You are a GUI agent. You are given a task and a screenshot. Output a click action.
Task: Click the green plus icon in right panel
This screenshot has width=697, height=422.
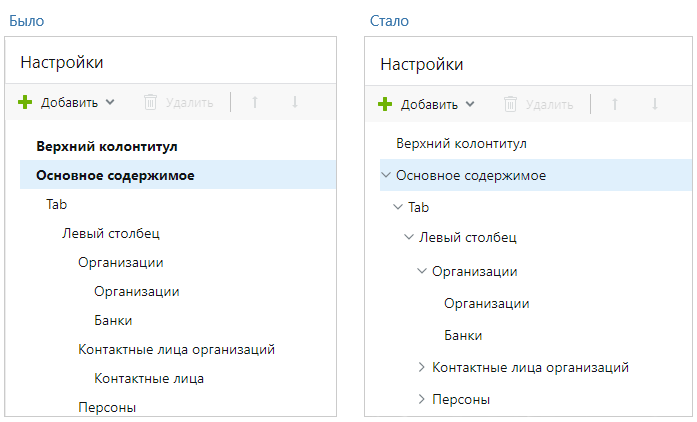coord(385,104)
